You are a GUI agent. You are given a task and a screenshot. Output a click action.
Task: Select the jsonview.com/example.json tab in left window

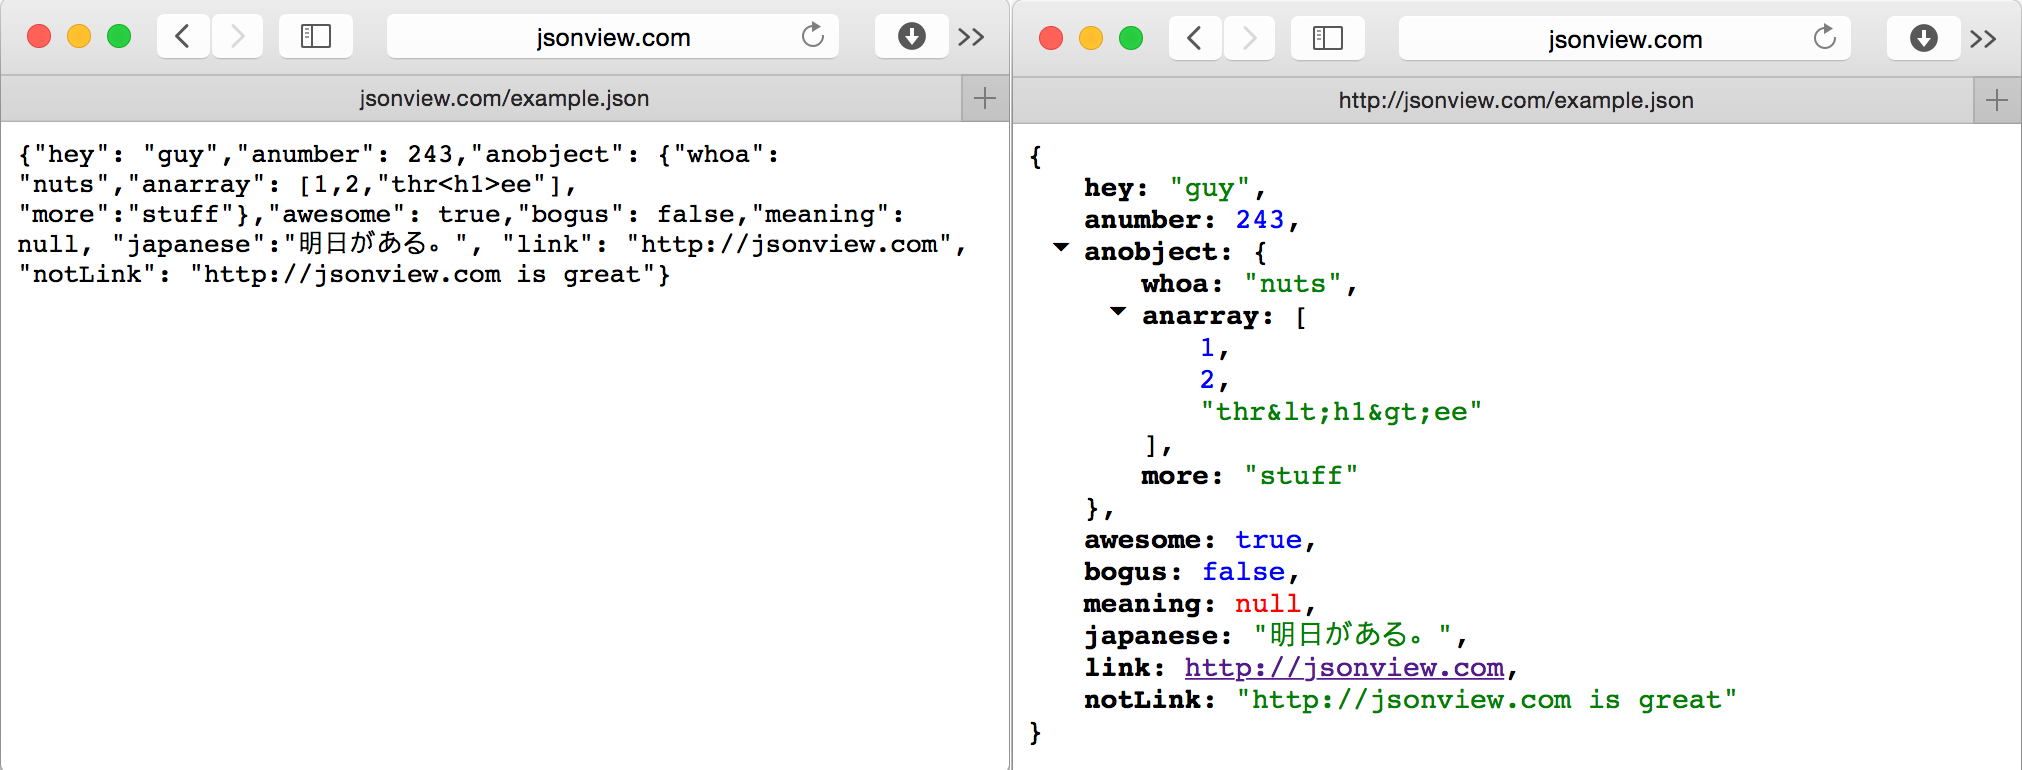point(481,98)
